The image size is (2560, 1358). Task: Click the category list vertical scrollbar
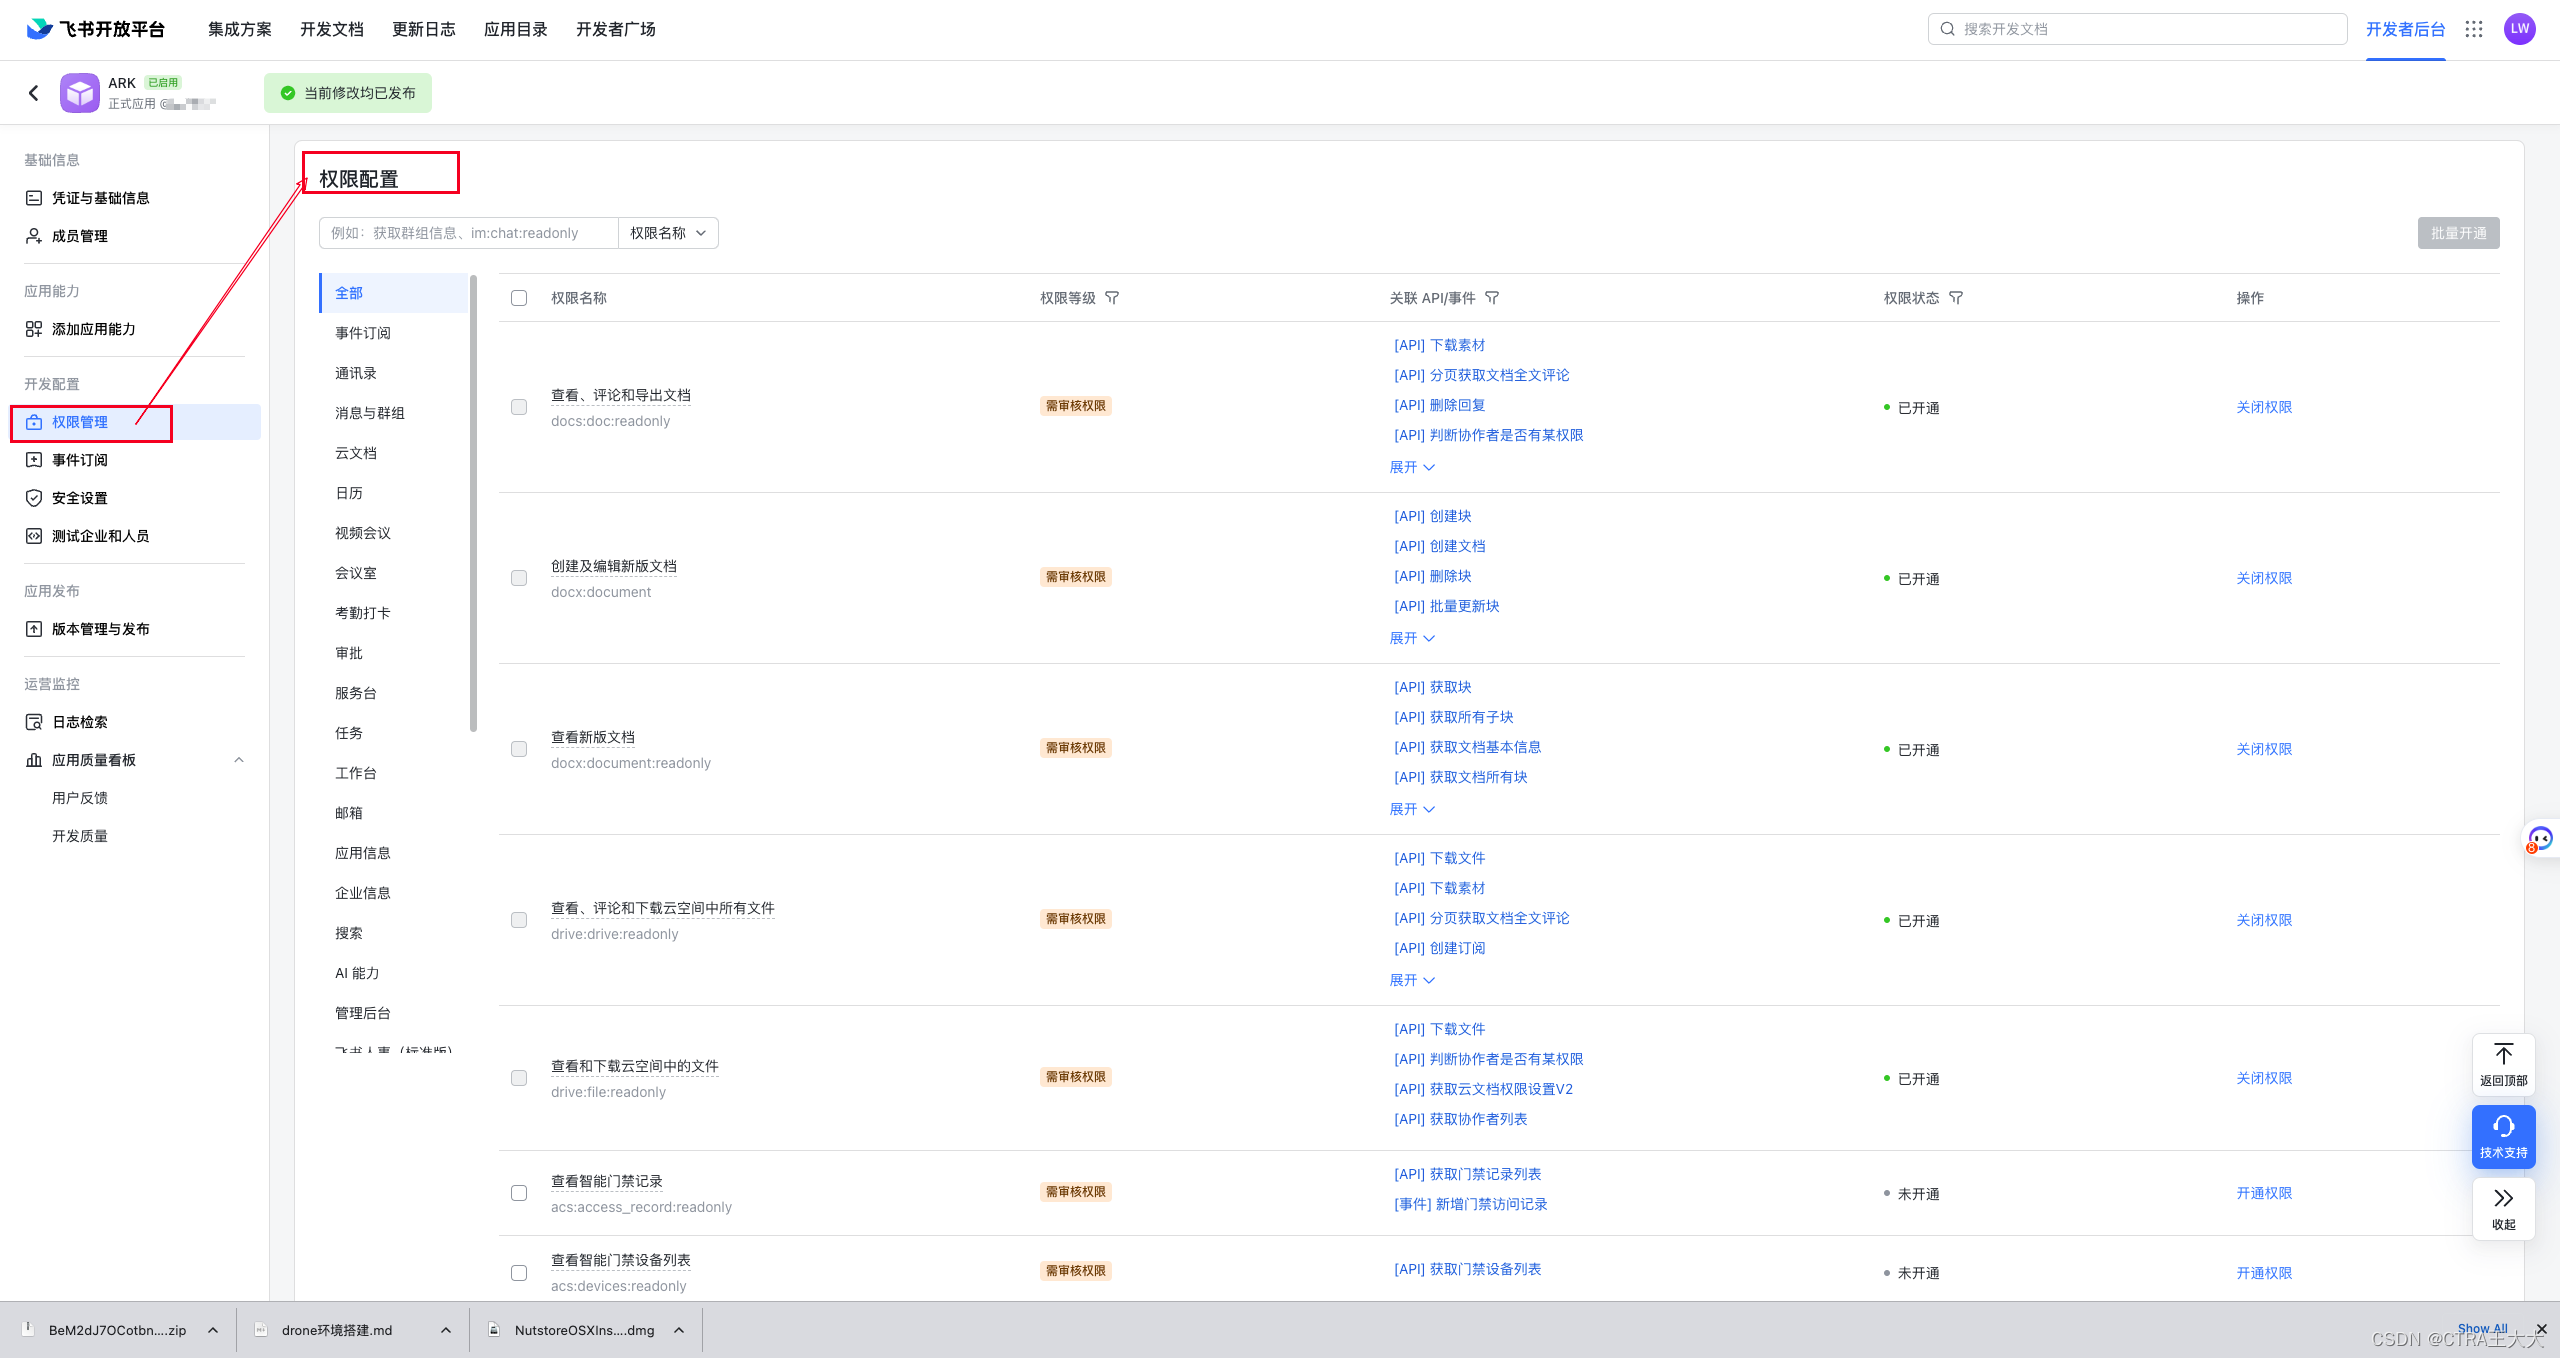click(473, 500)
